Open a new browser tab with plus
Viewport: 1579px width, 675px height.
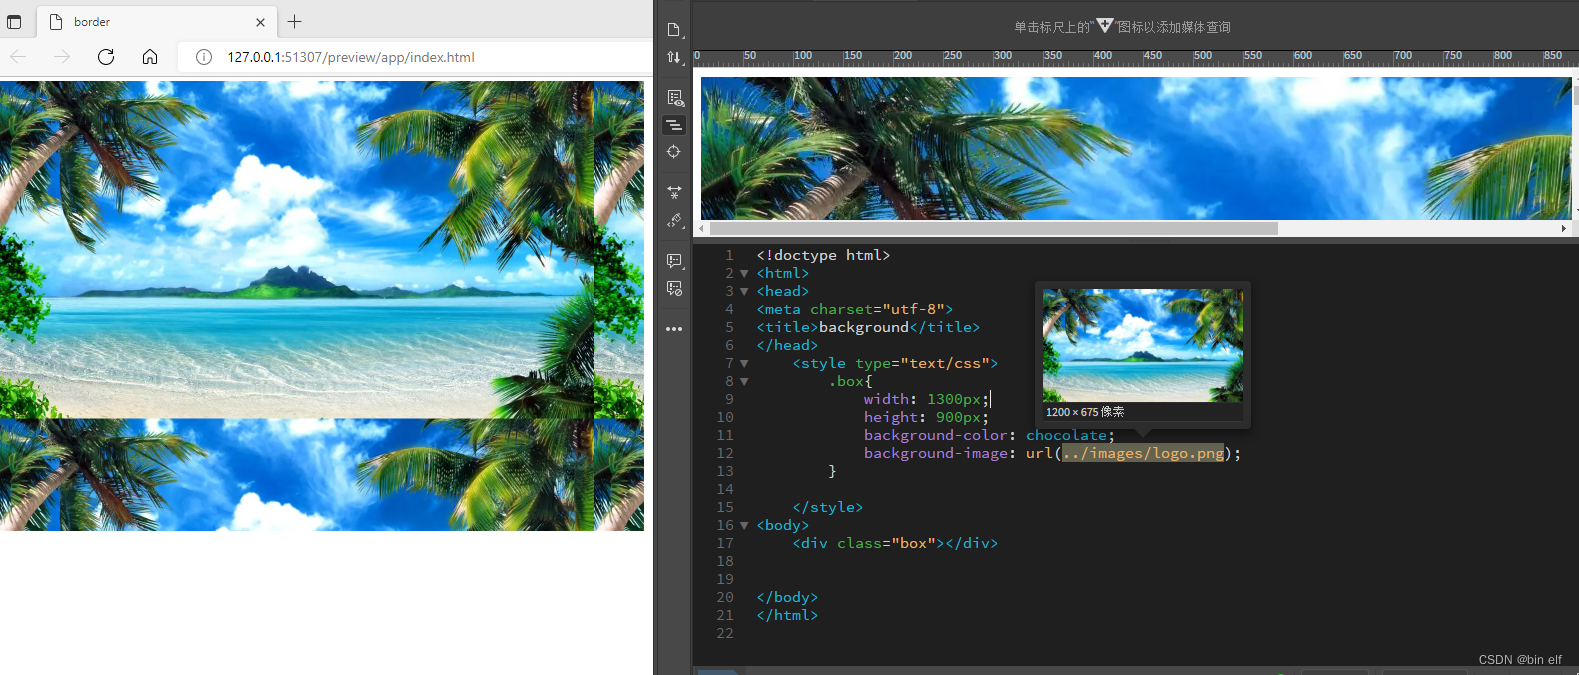(294, 22)
